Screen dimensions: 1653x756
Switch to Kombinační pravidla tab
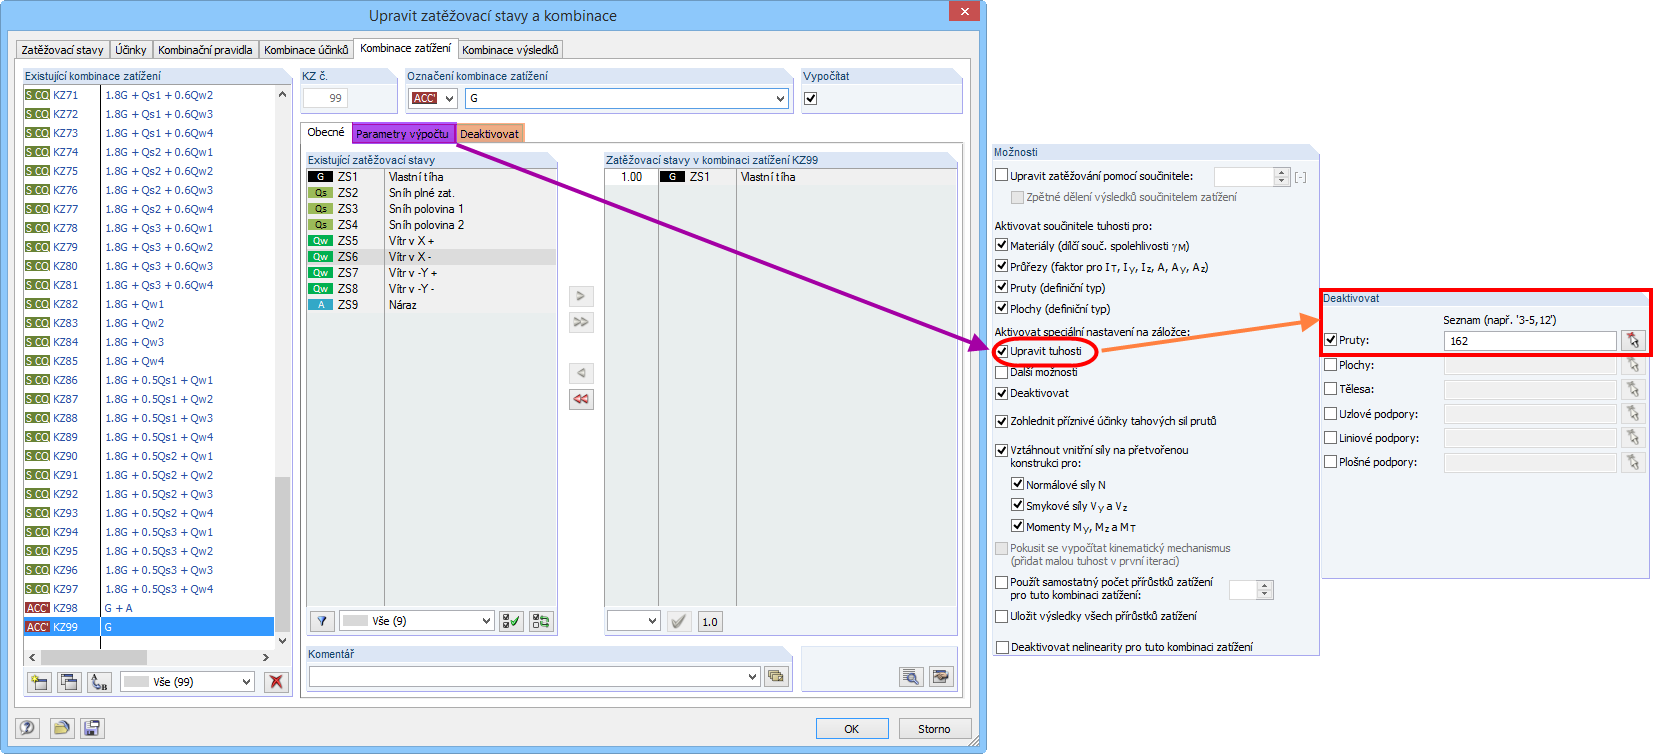click(x=205, y=50)
